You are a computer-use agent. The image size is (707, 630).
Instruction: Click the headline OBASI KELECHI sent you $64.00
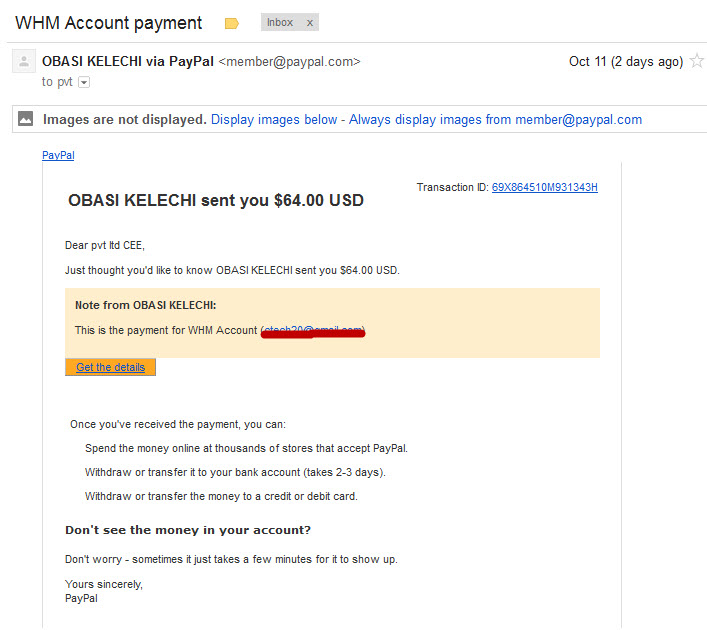coord(216,200)
